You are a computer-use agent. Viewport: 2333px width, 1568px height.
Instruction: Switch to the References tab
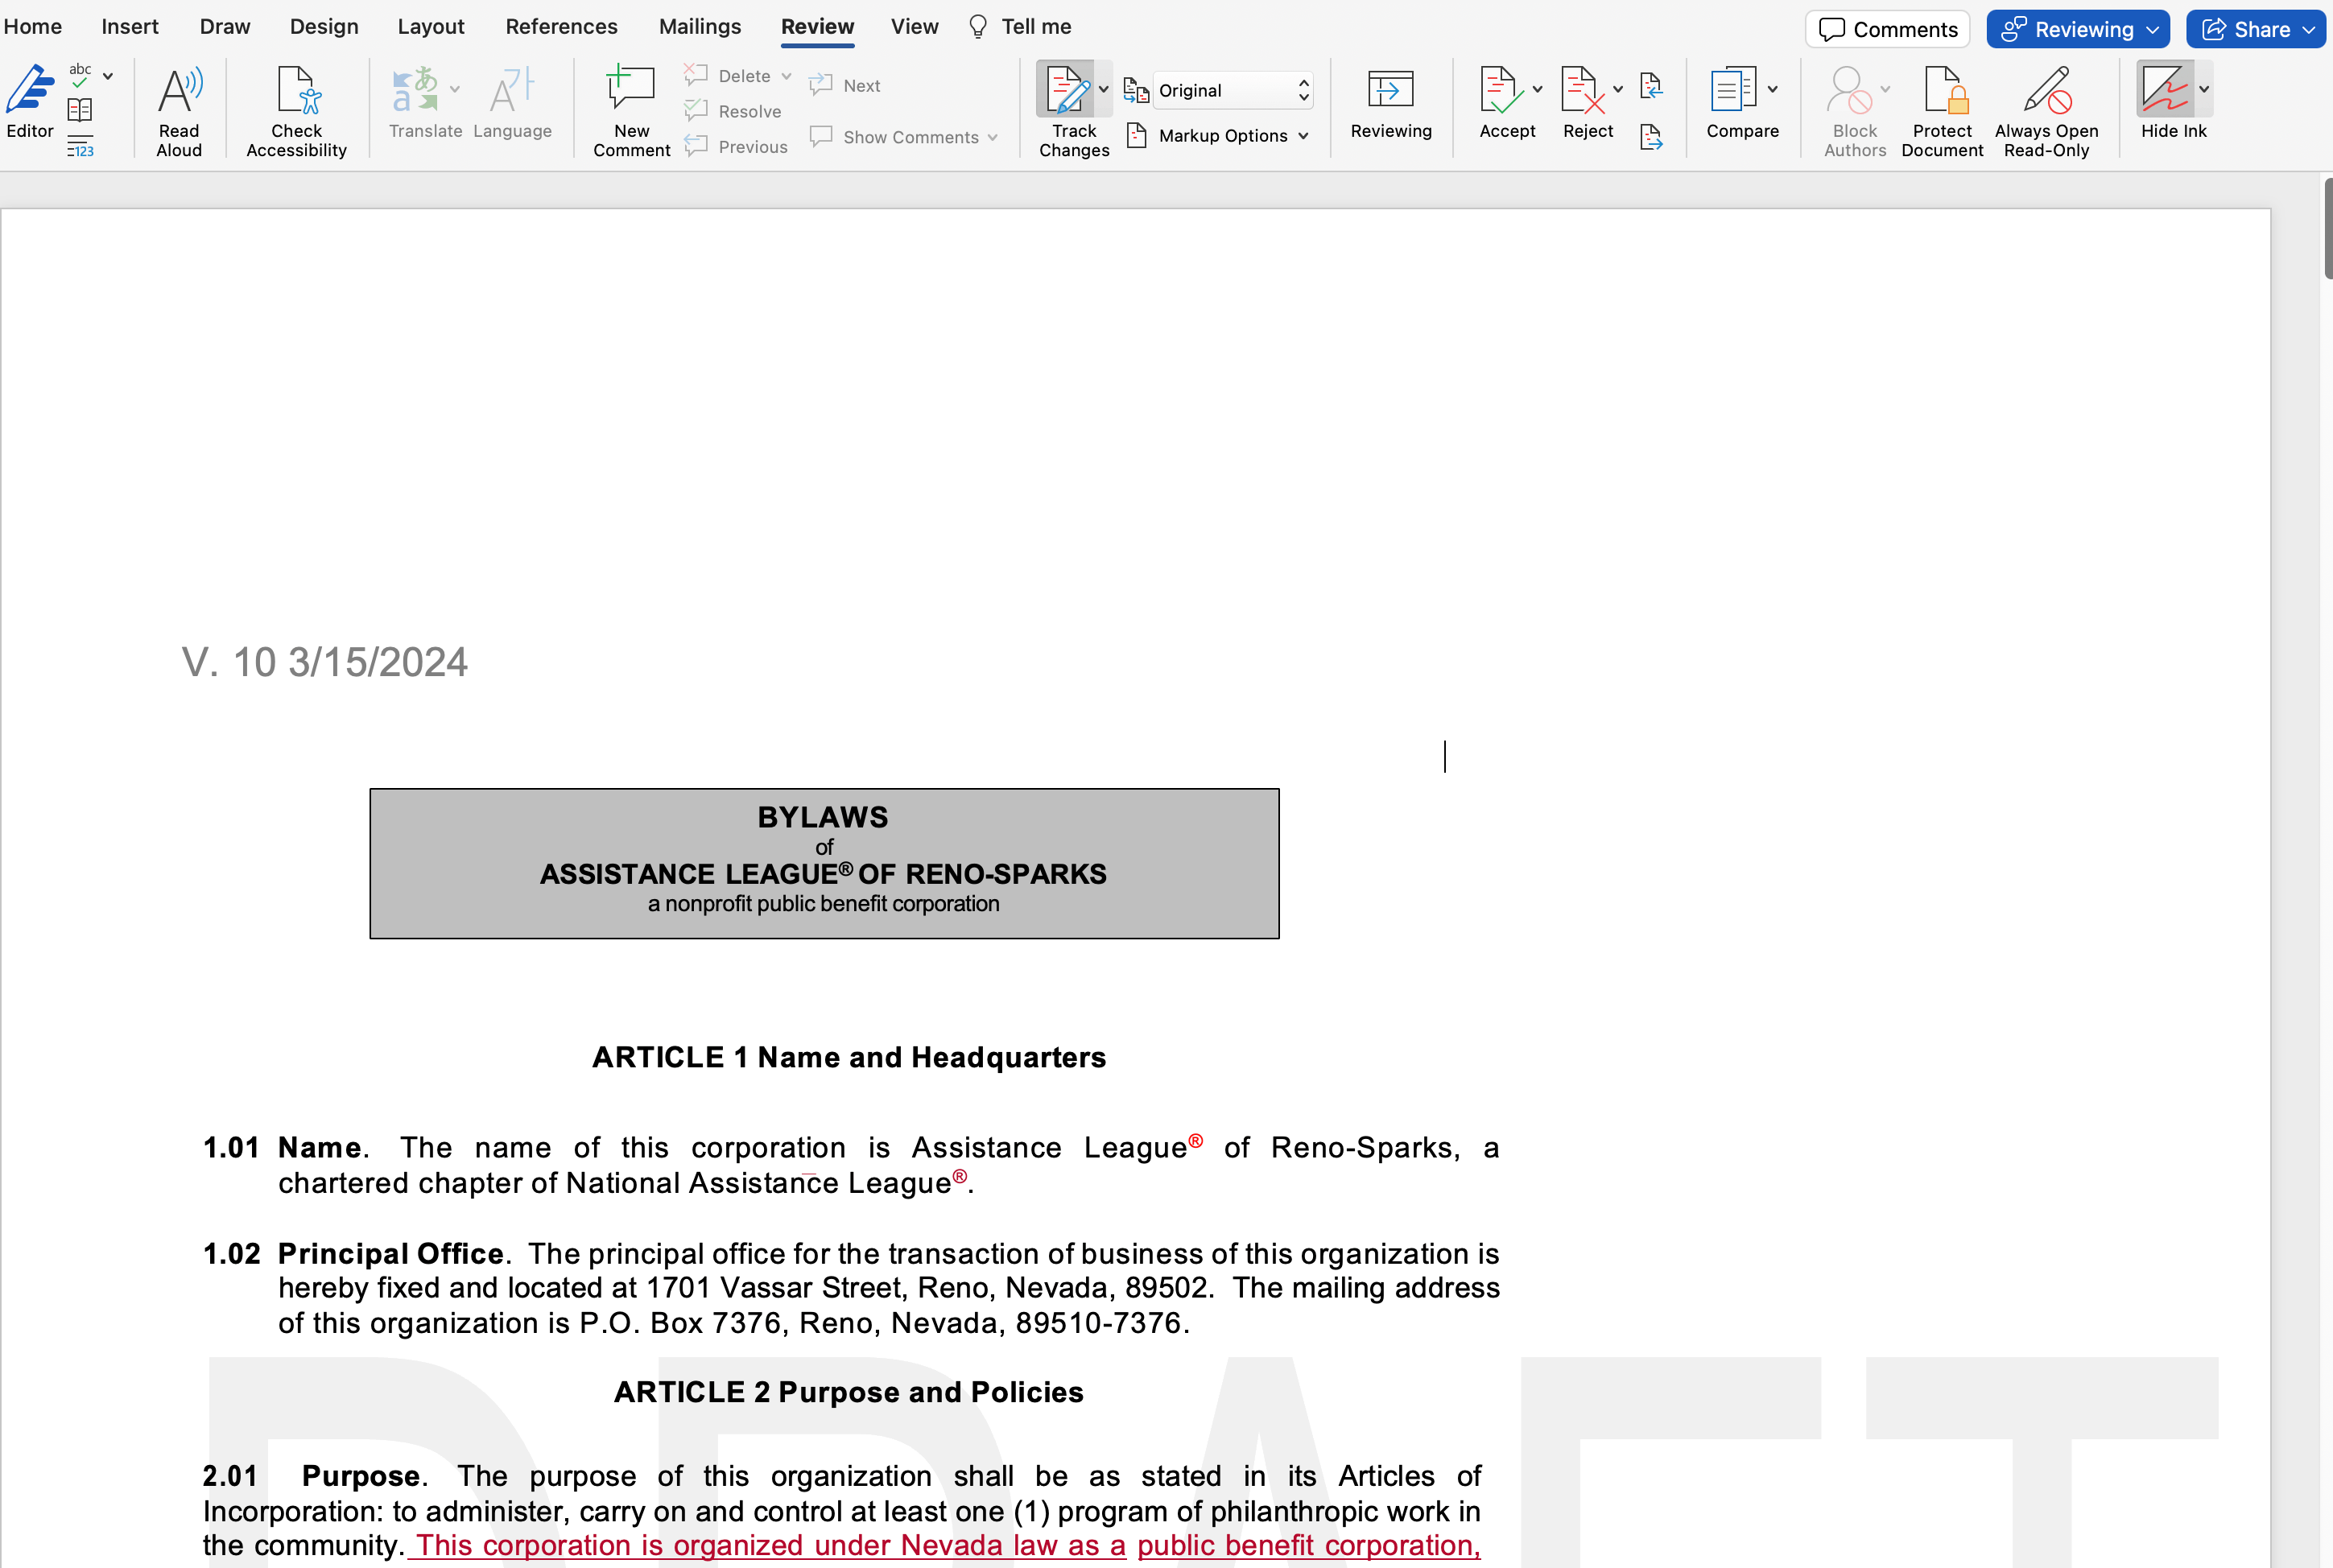pyautogui.click(x=561, y=27)
